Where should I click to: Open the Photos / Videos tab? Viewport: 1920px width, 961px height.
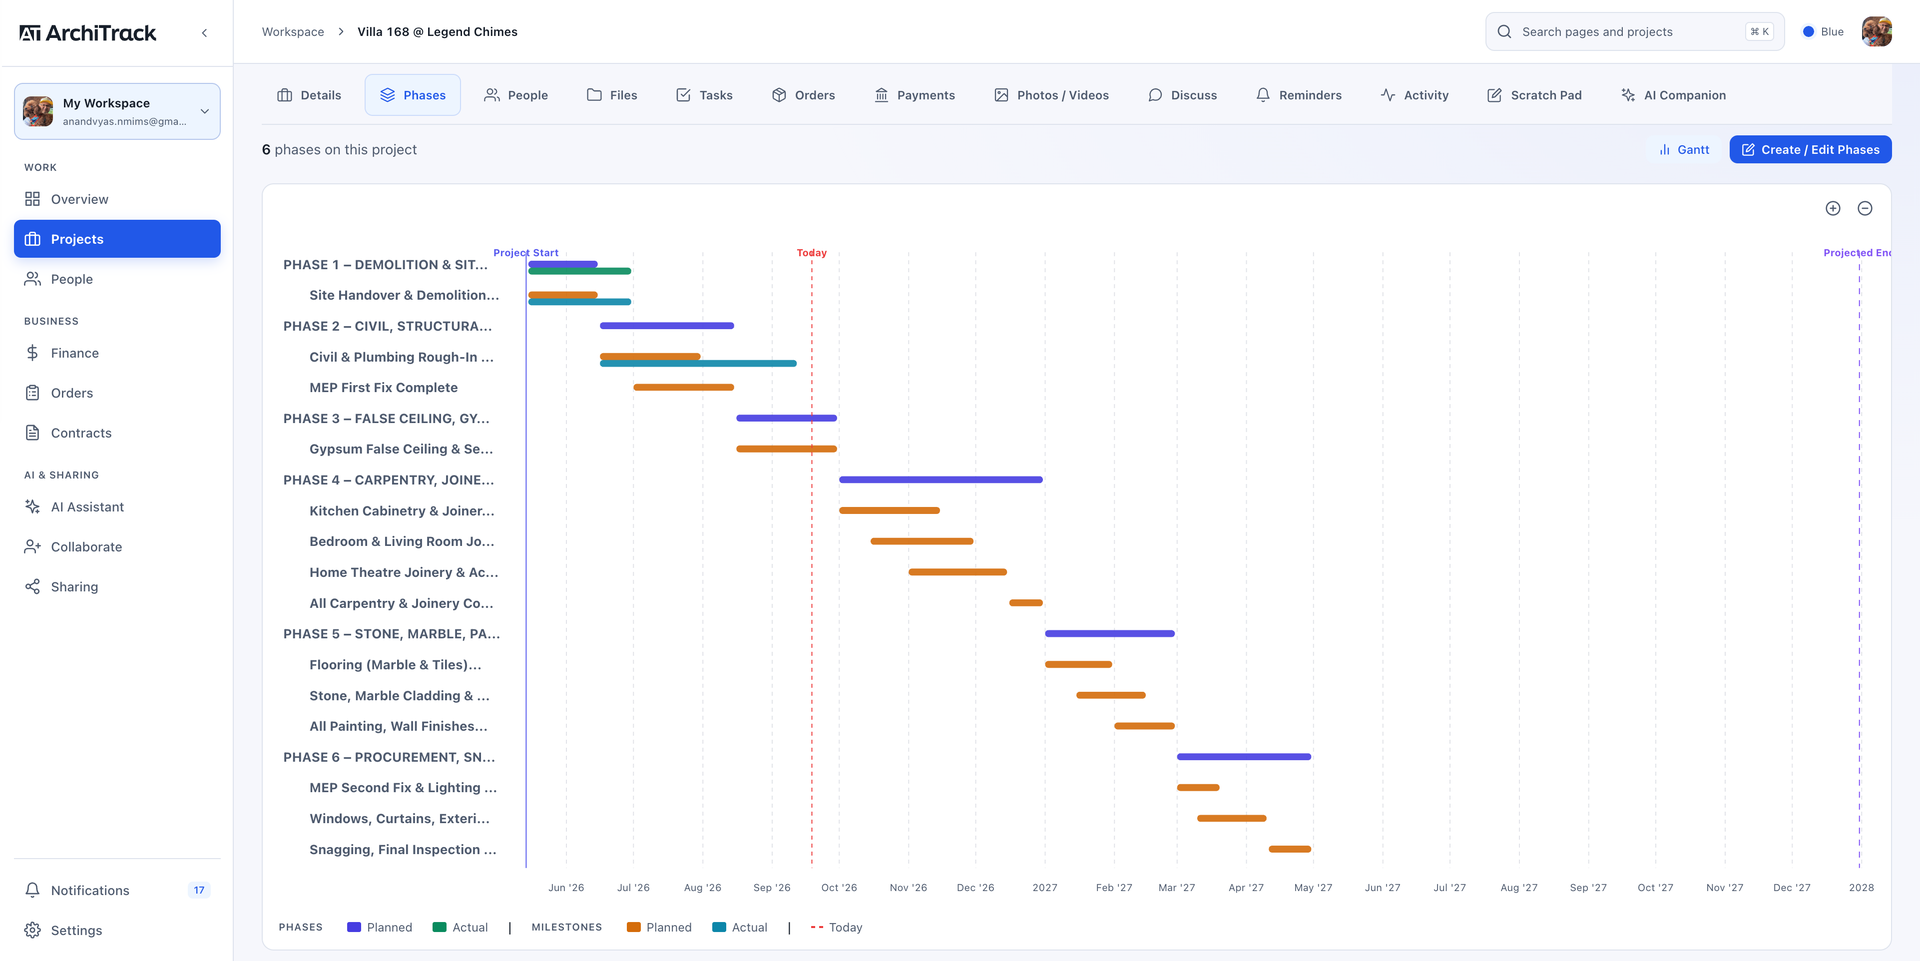pos(1051,95)
